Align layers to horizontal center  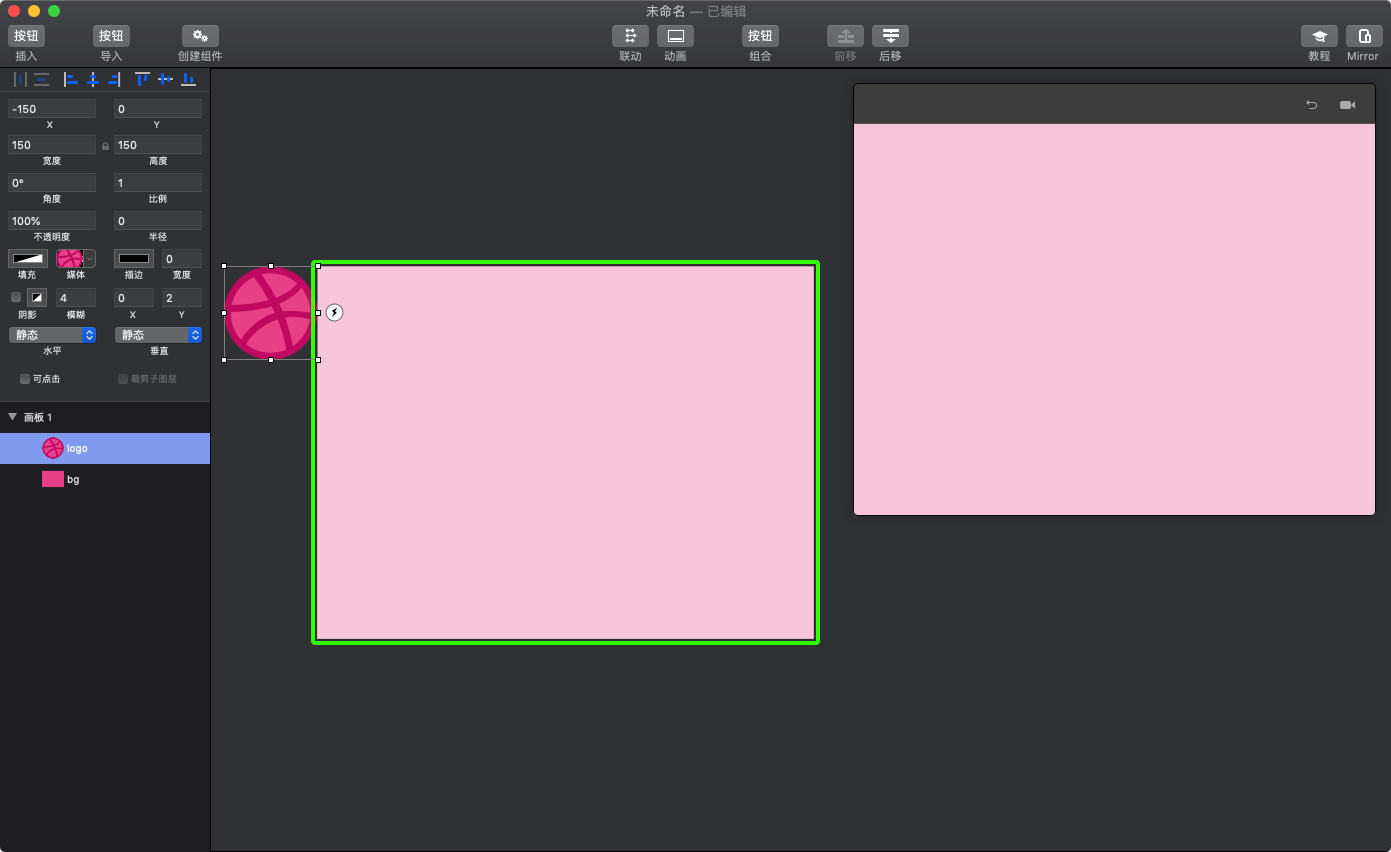(92, 79)
